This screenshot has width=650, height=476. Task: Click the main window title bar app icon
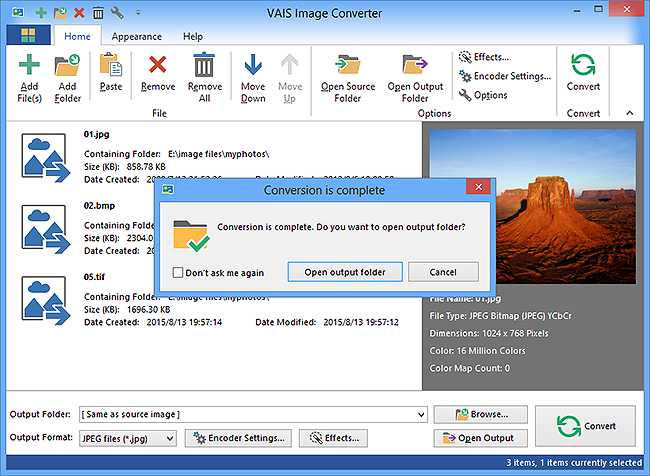coord(17,13)
